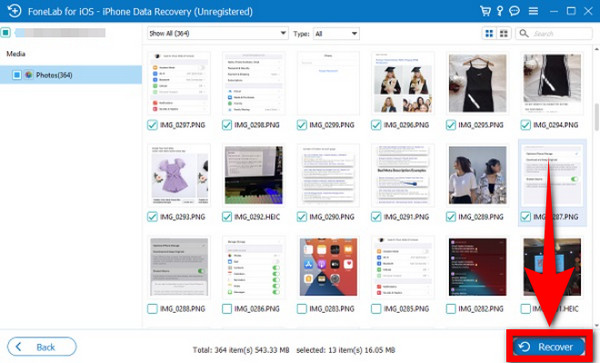Click the magnifier search icon
Screen dimensions: 600x363
(x=524, y=33)
